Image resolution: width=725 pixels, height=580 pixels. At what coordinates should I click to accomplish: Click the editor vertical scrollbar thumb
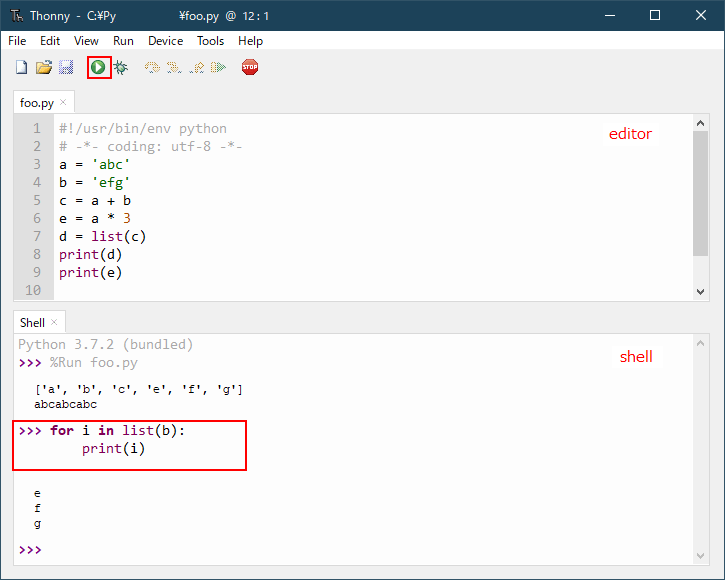700,193
